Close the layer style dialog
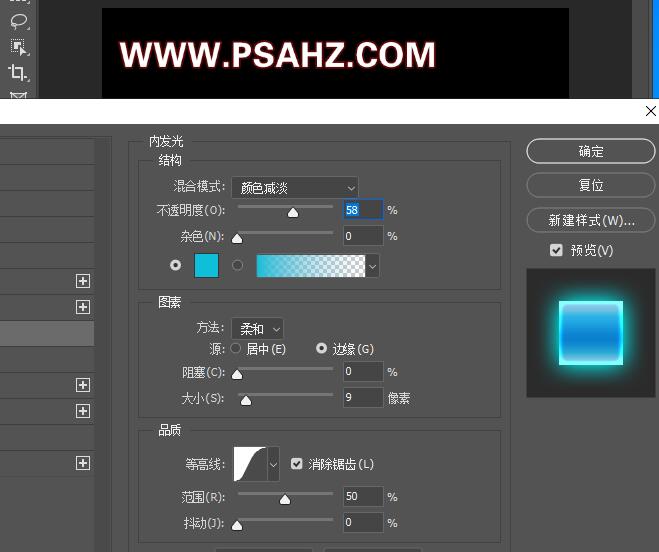The height and width of the screenshot is (552, 659). click(651, 111)
